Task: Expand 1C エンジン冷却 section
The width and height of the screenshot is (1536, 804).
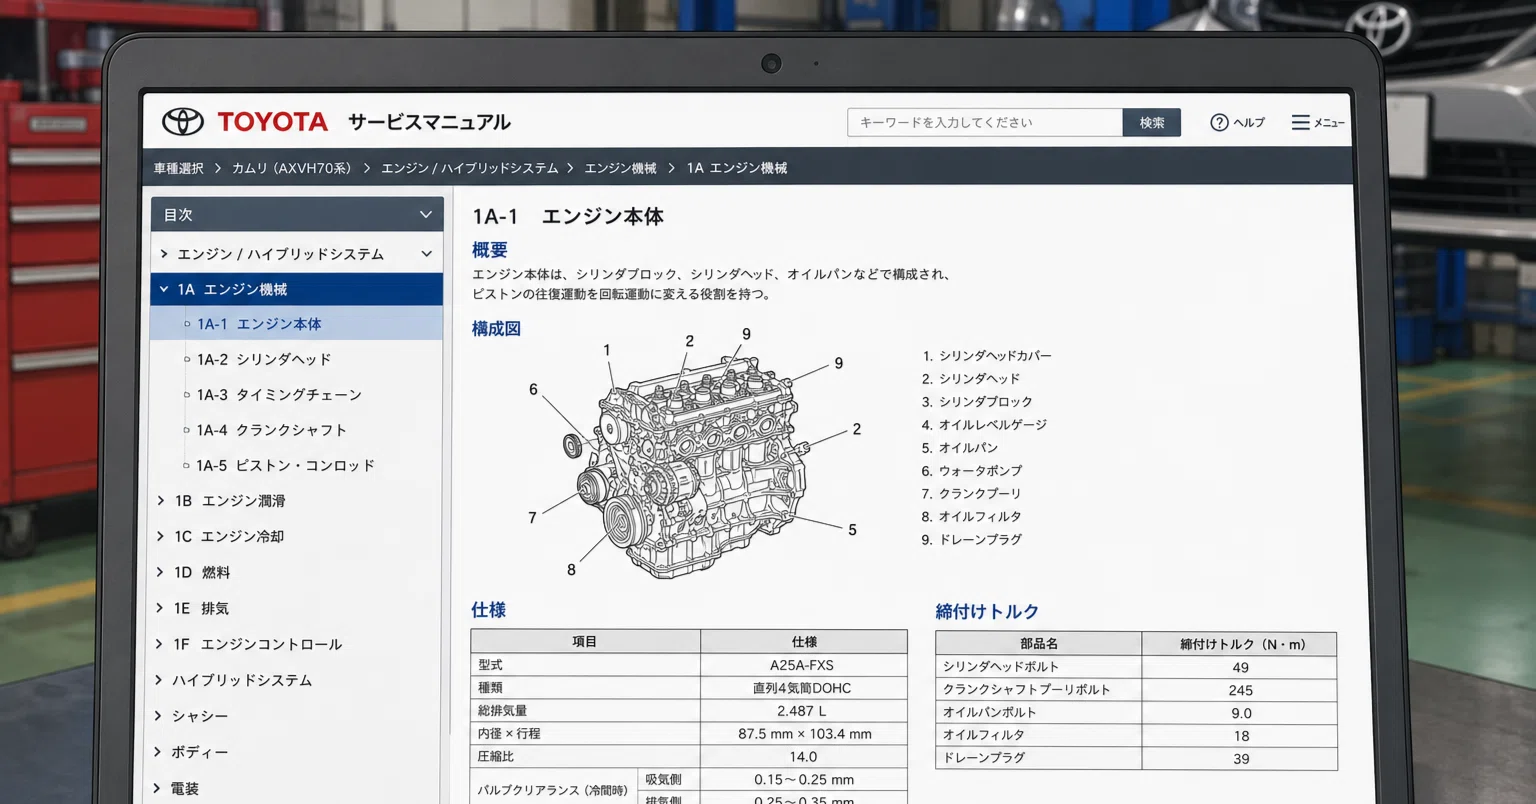Action: coord(160,536)
